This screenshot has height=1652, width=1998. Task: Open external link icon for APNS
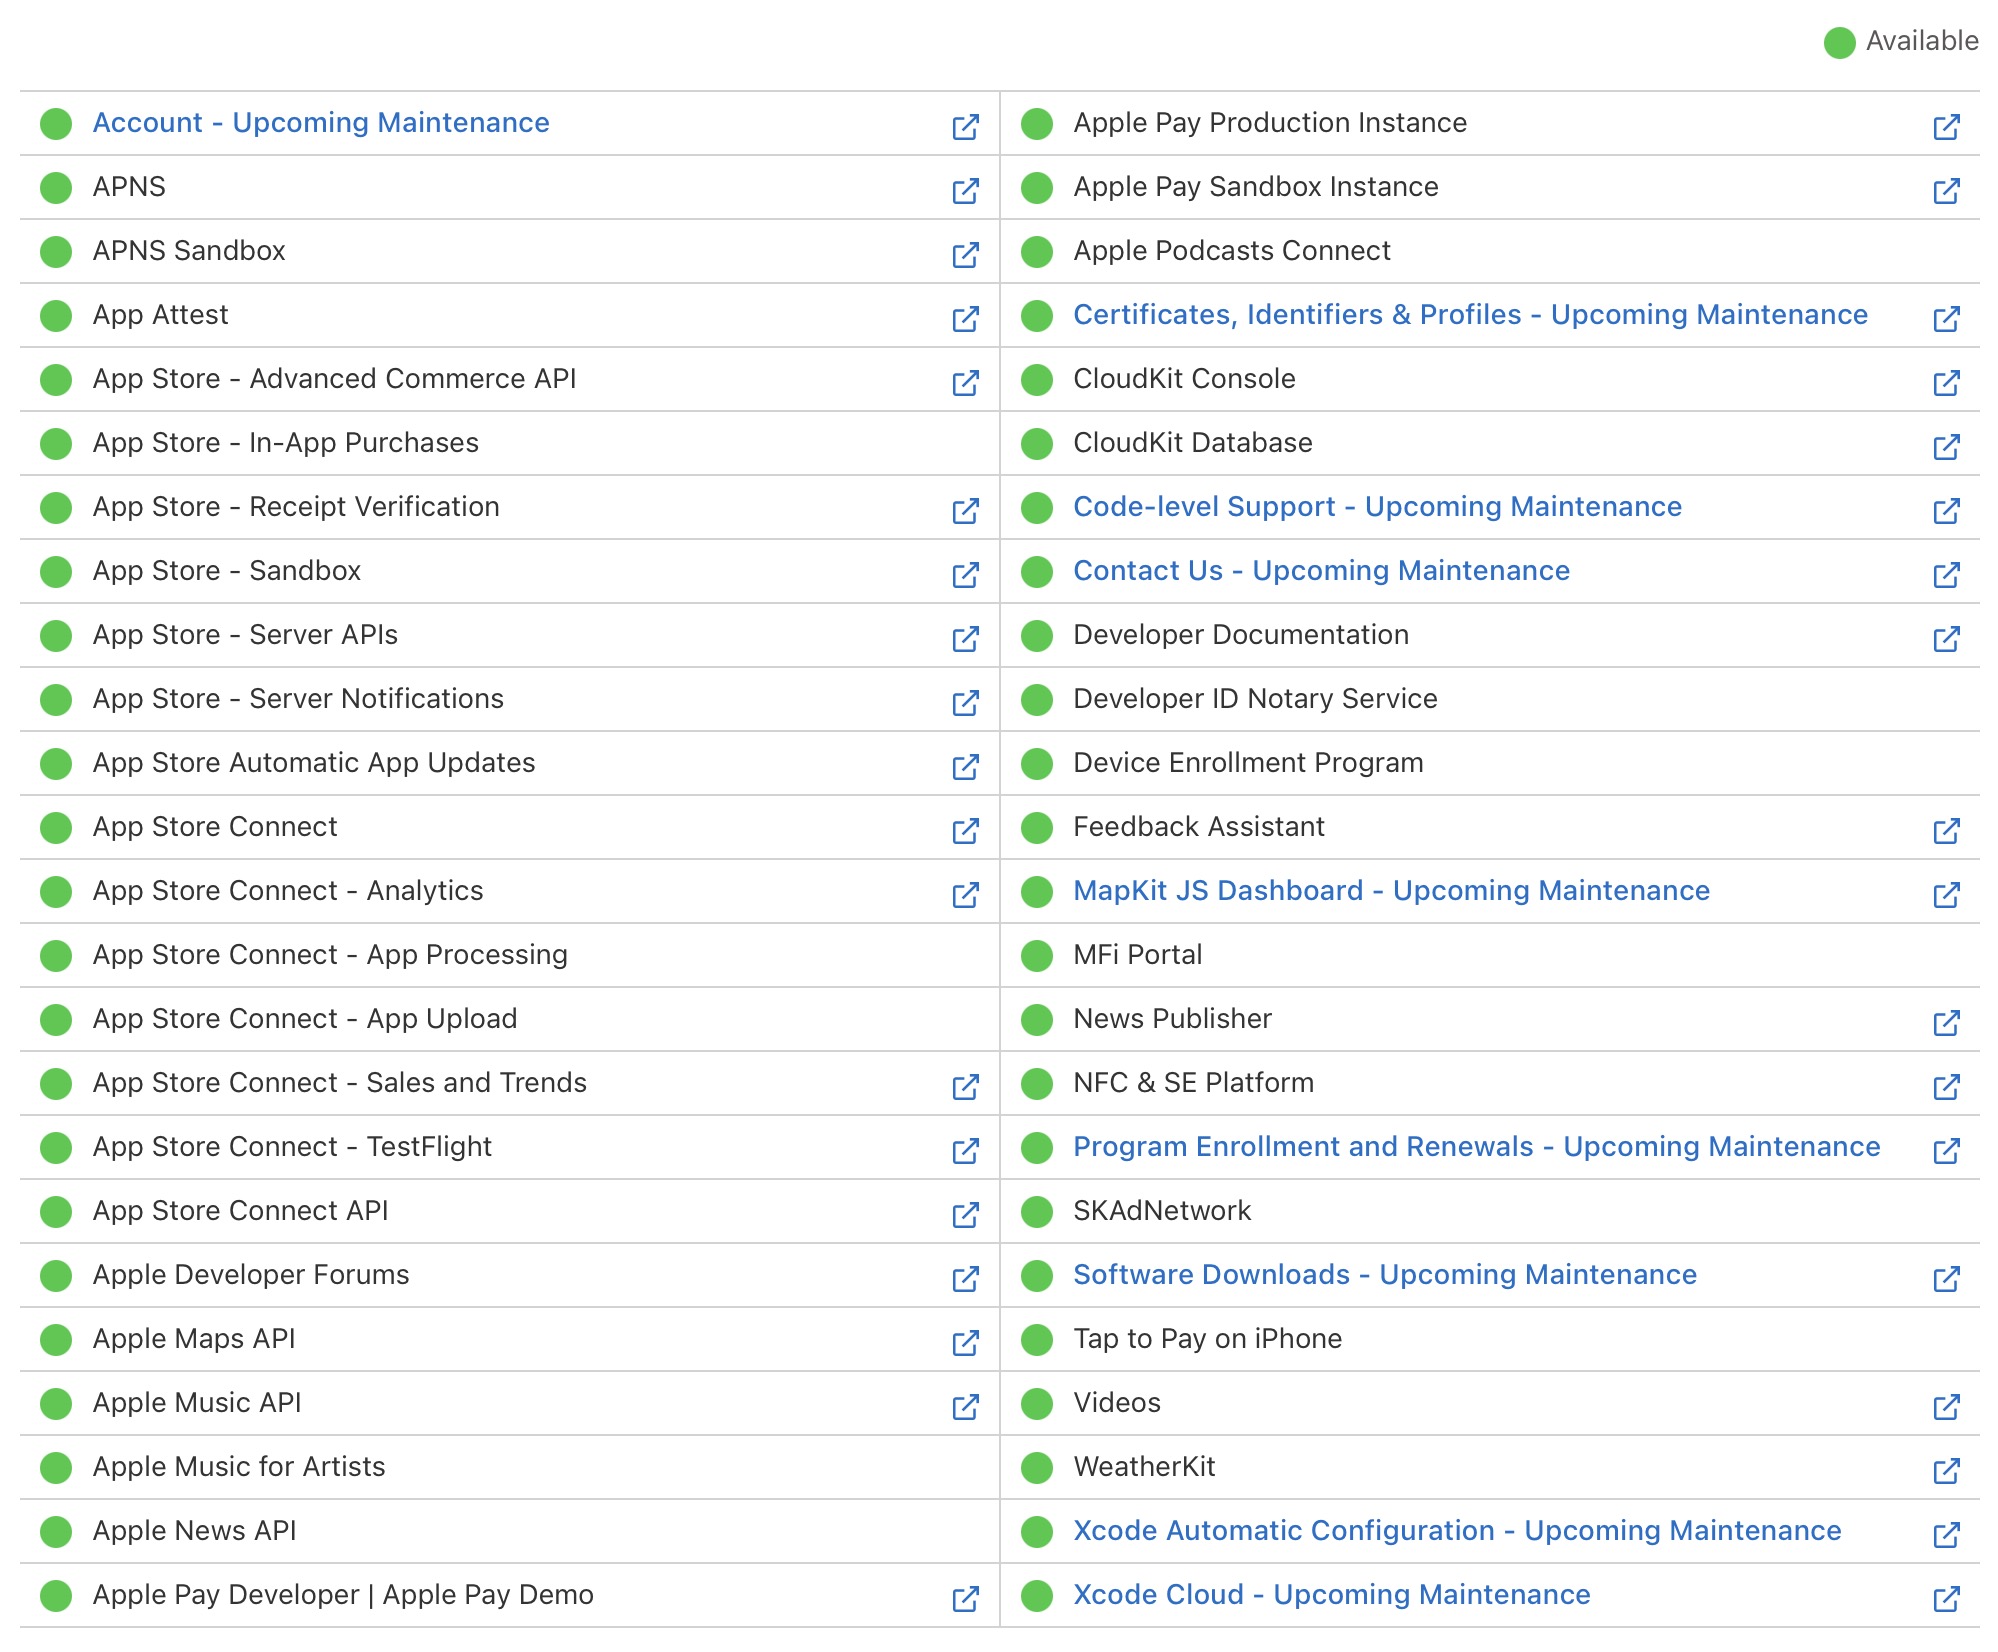(x=965, y=190)
